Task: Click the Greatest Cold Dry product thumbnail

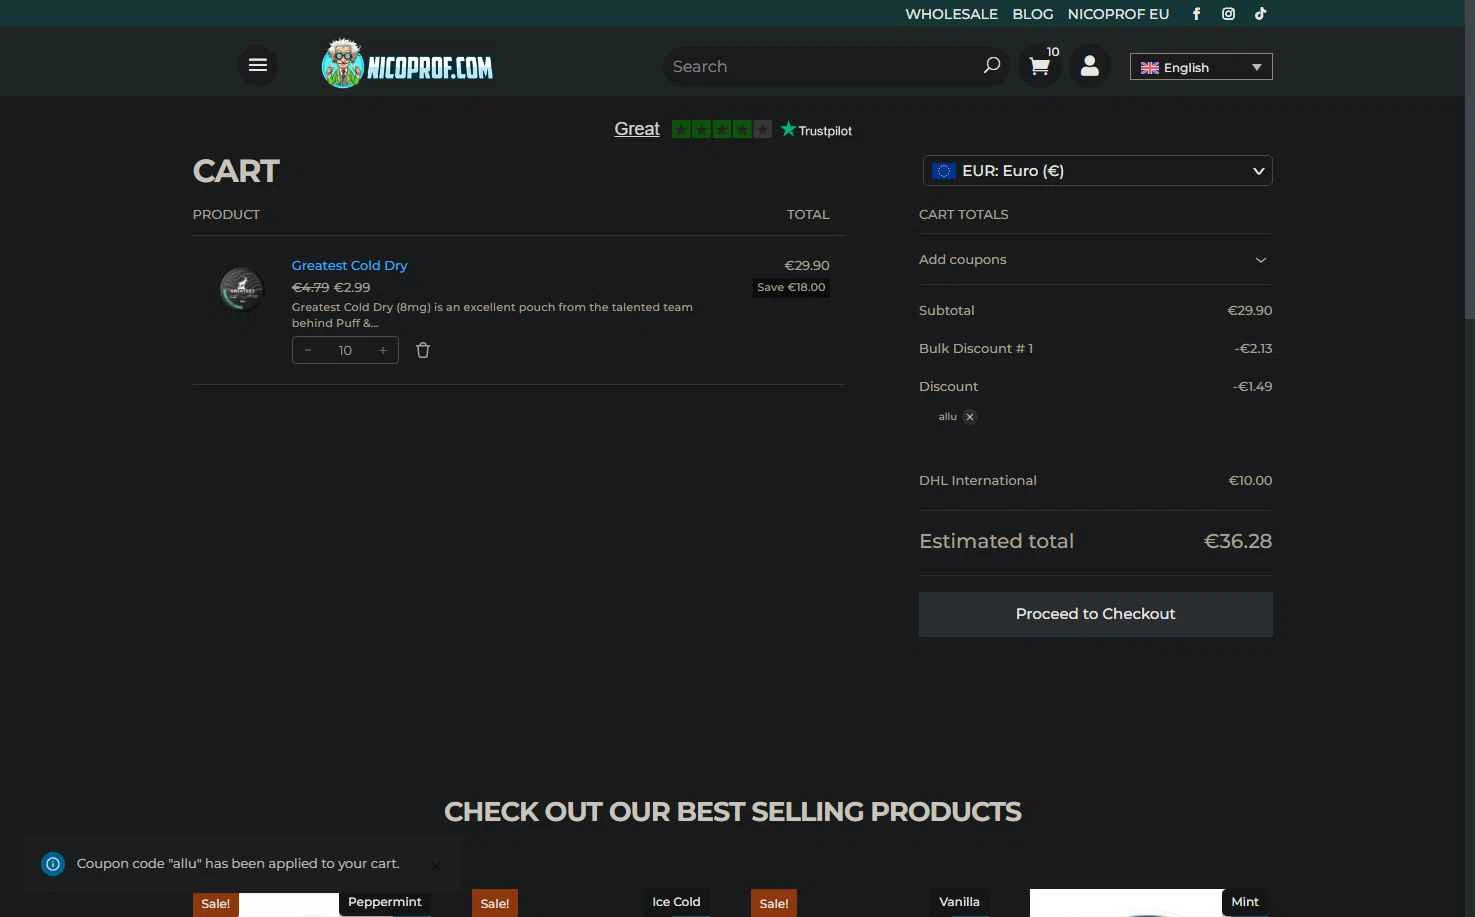Action: (241, 289)
